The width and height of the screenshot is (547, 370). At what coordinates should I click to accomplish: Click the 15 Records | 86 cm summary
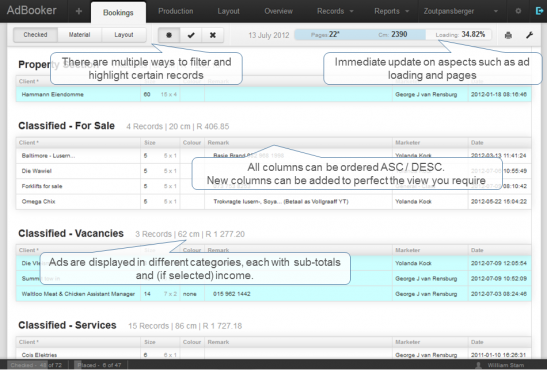tap(185, 326)
